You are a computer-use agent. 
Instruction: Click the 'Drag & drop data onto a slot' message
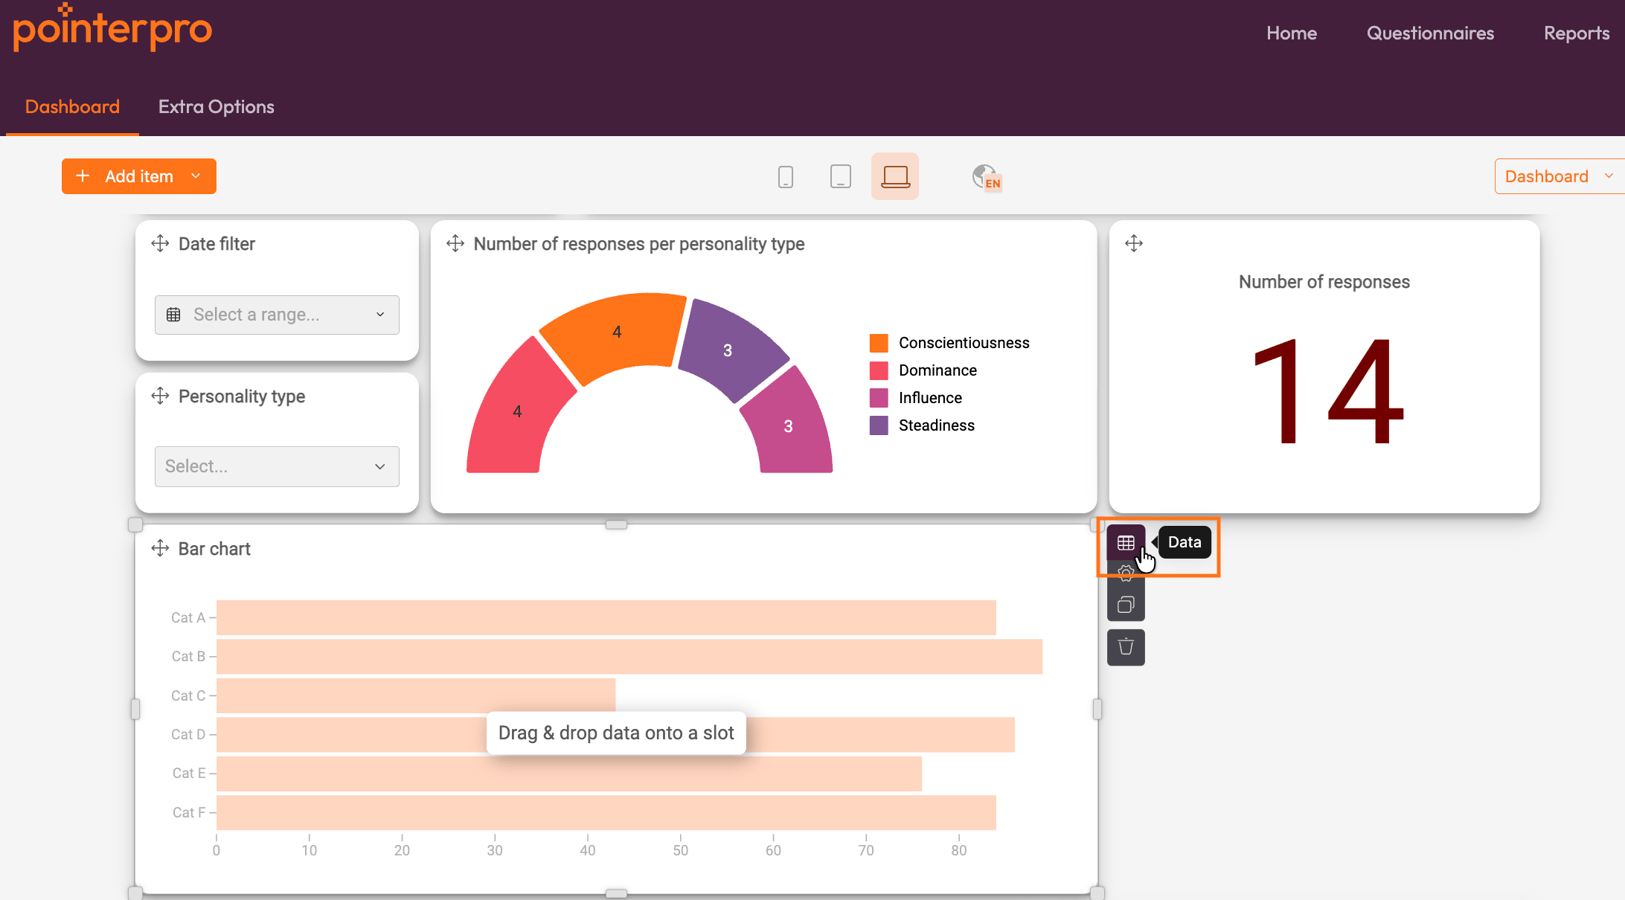(x=616, y=733)
